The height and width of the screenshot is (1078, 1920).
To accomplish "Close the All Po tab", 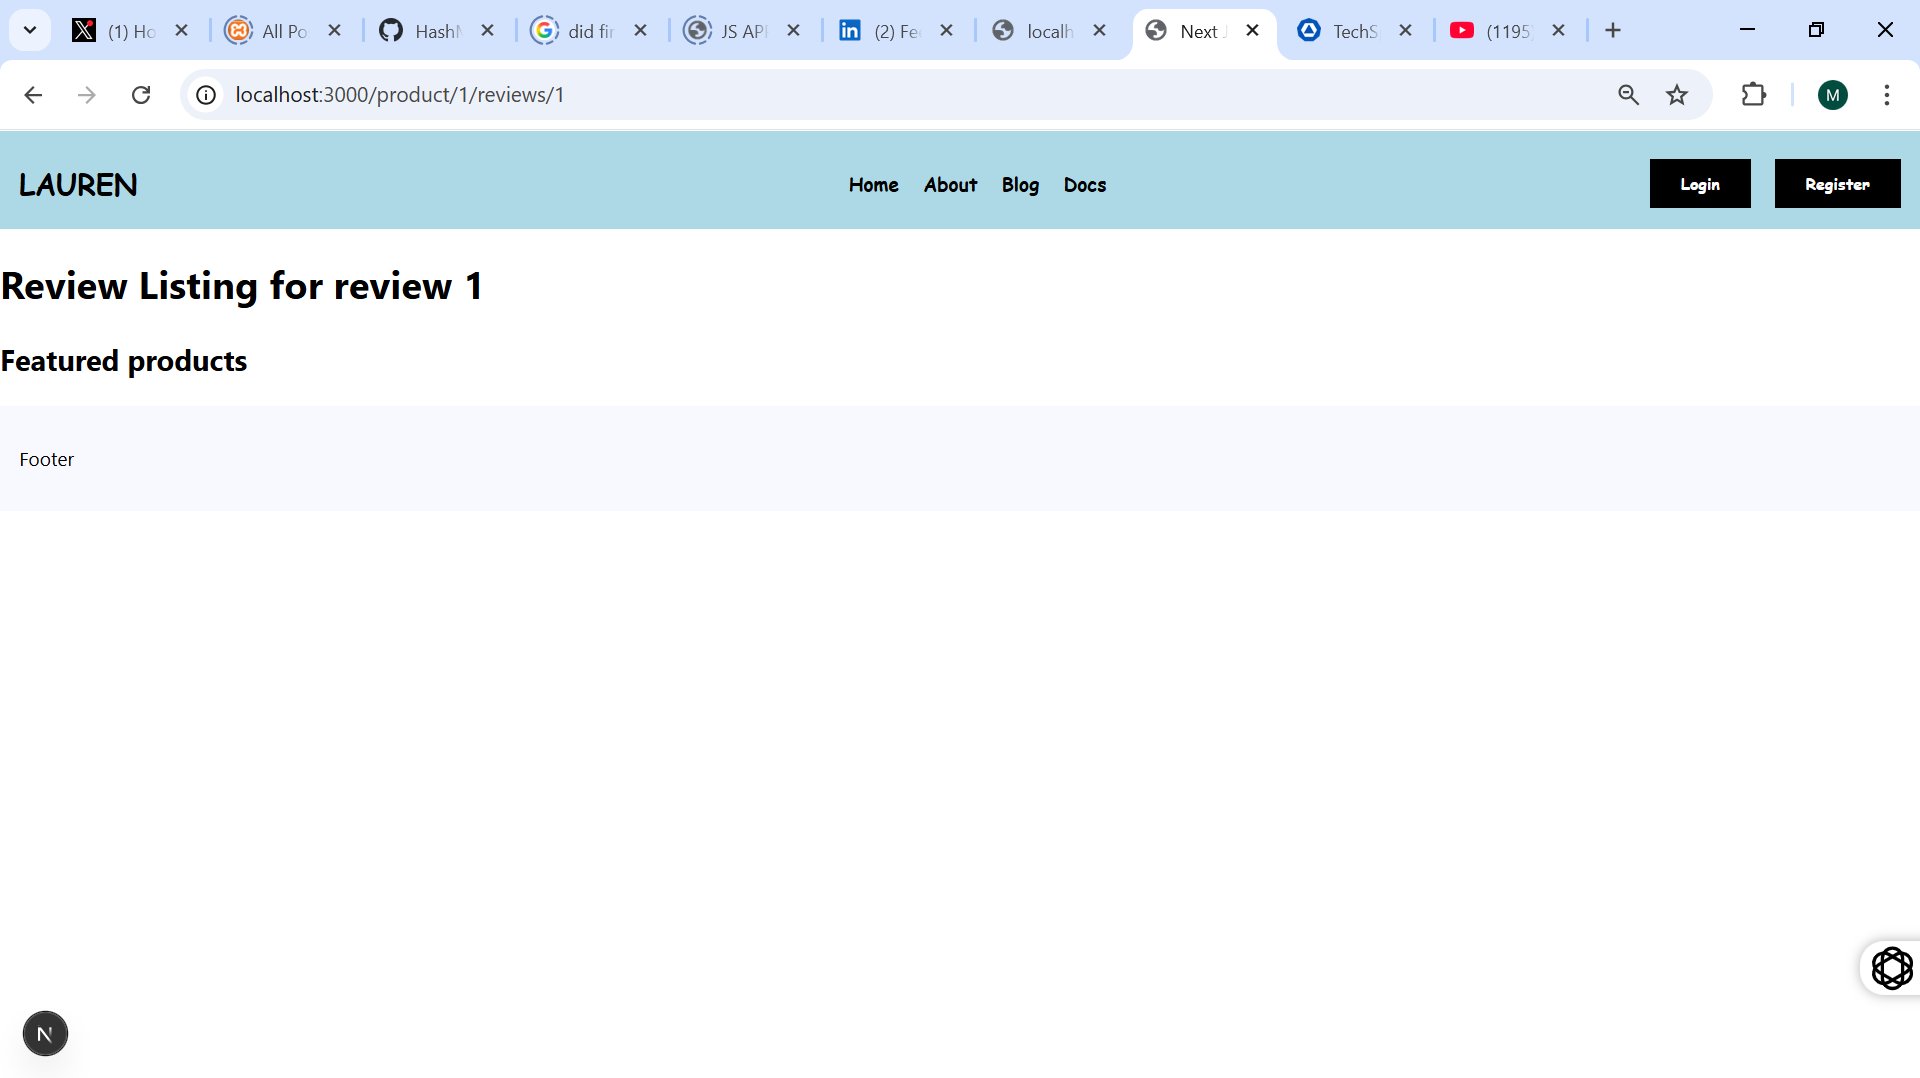I will (x=335, y=31).
